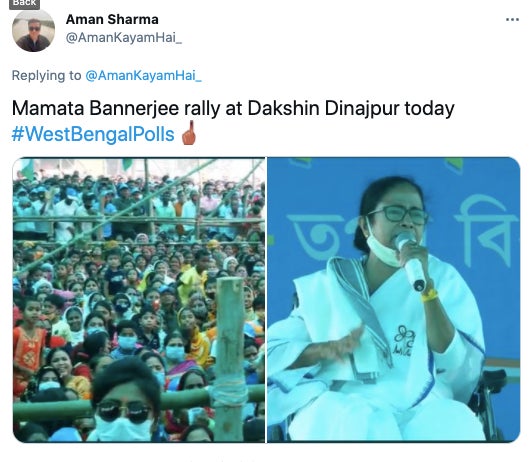Image resolution: width=532 pixels, height=462 pixels.
Task: Click the @AmanKayamHai_ mention after Replying to
Action: tap(143, 75)
